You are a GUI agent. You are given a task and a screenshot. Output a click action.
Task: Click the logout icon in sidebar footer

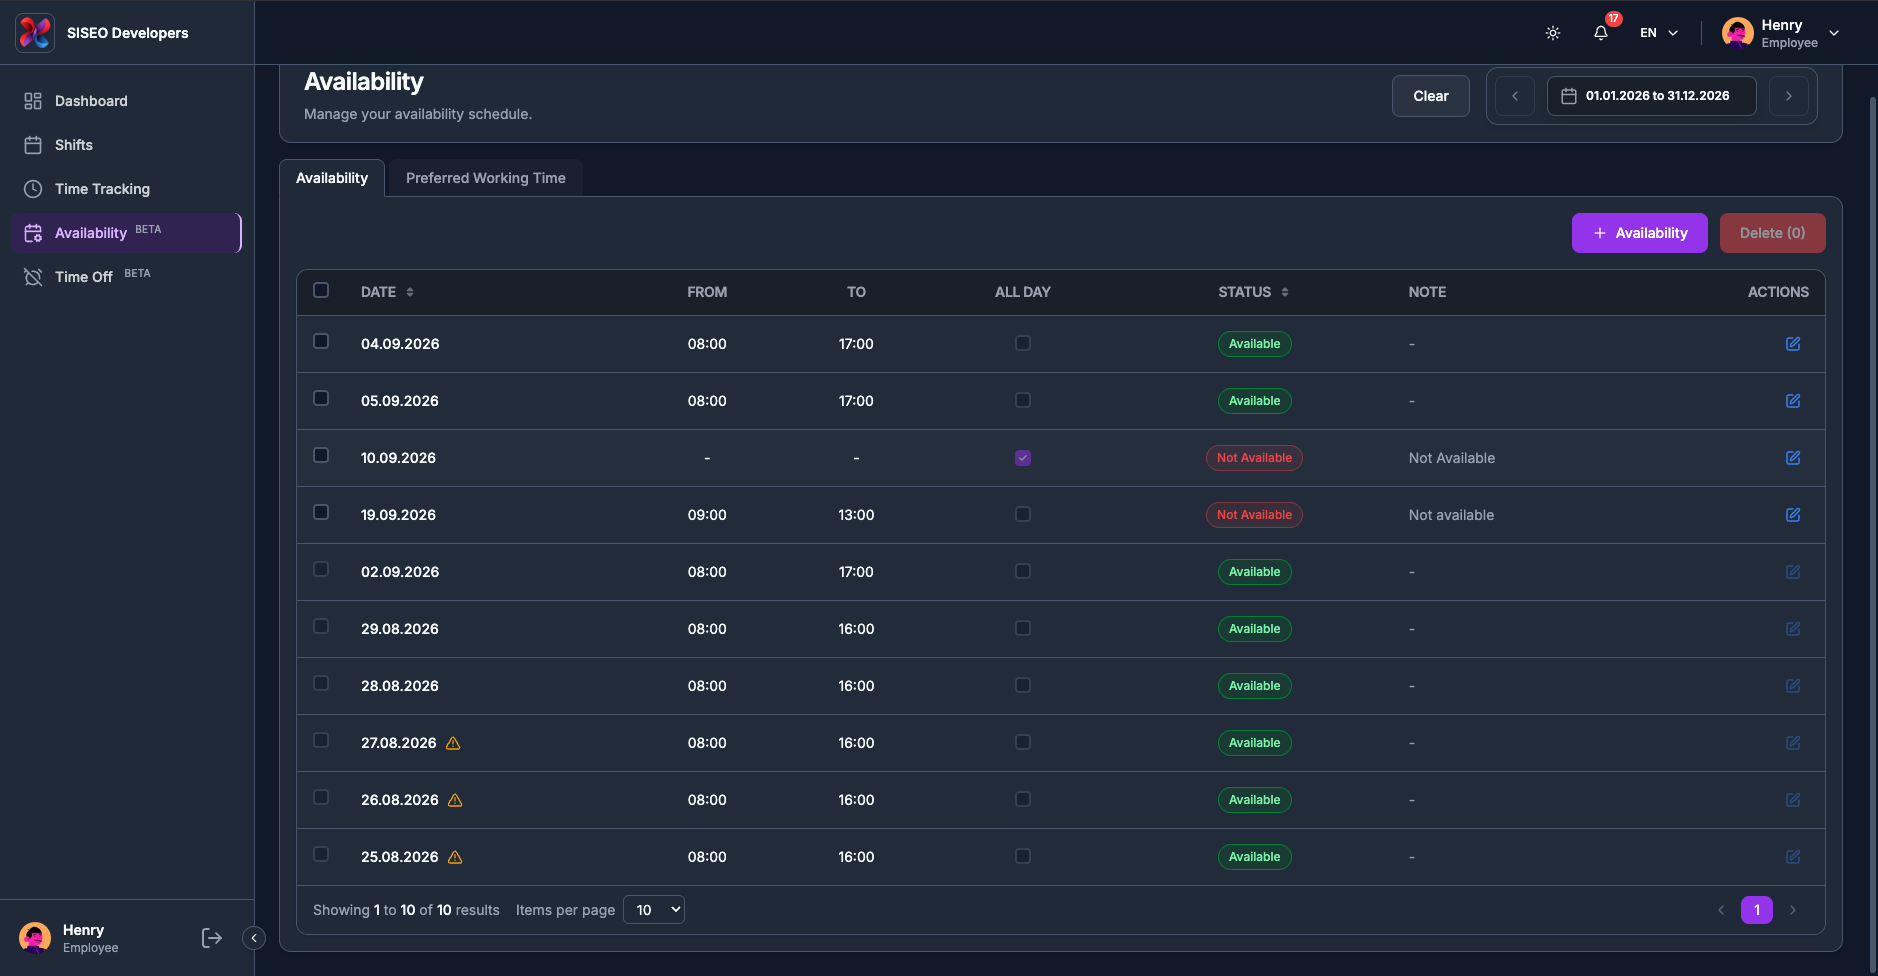212,938
